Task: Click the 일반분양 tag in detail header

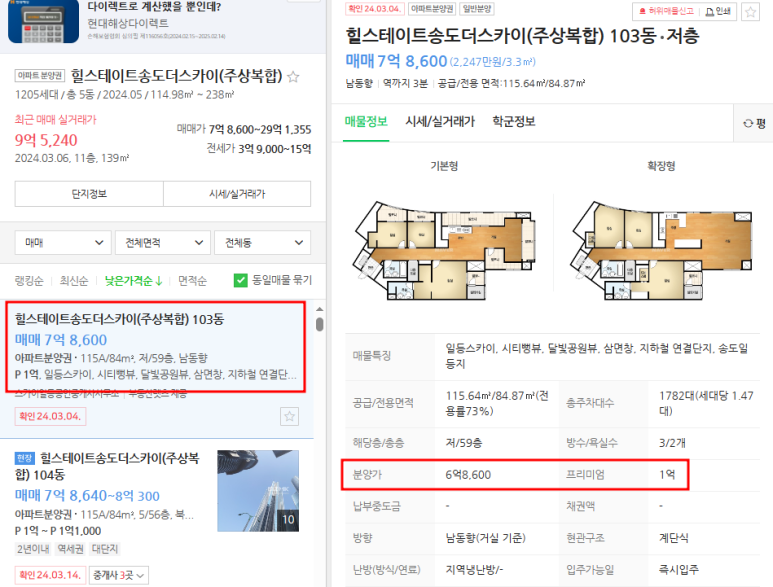Action: click(x=476, y=9)
